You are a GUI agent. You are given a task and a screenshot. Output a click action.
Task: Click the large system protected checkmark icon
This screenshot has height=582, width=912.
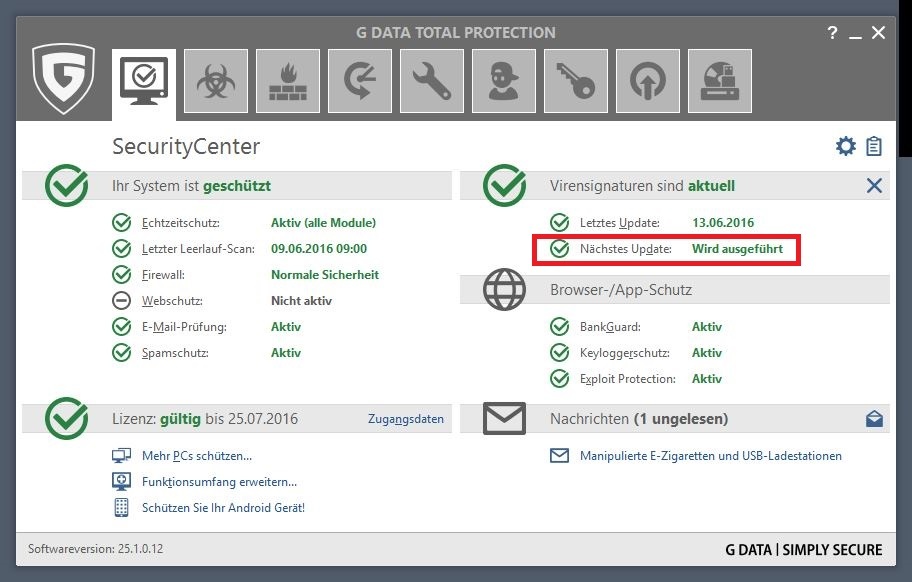pos(66,185)
